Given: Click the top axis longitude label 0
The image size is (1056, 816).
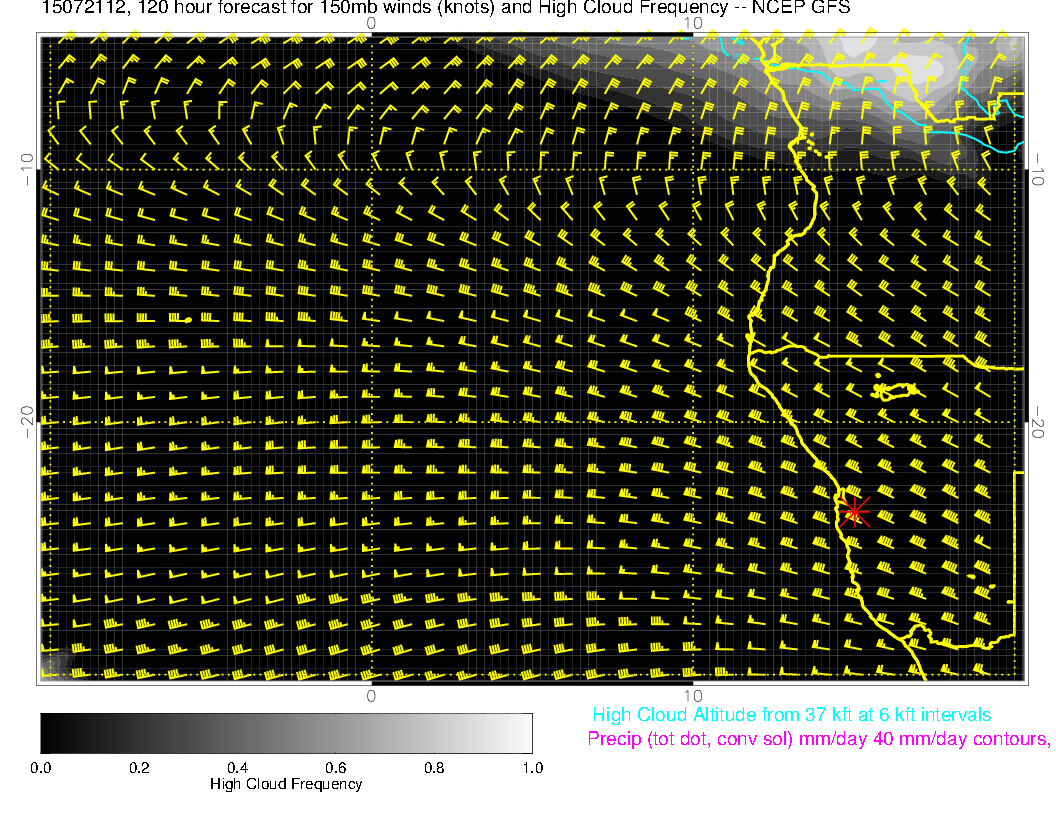Looking at the screenshot, I should pyautogui.click(x=371, y=24).
